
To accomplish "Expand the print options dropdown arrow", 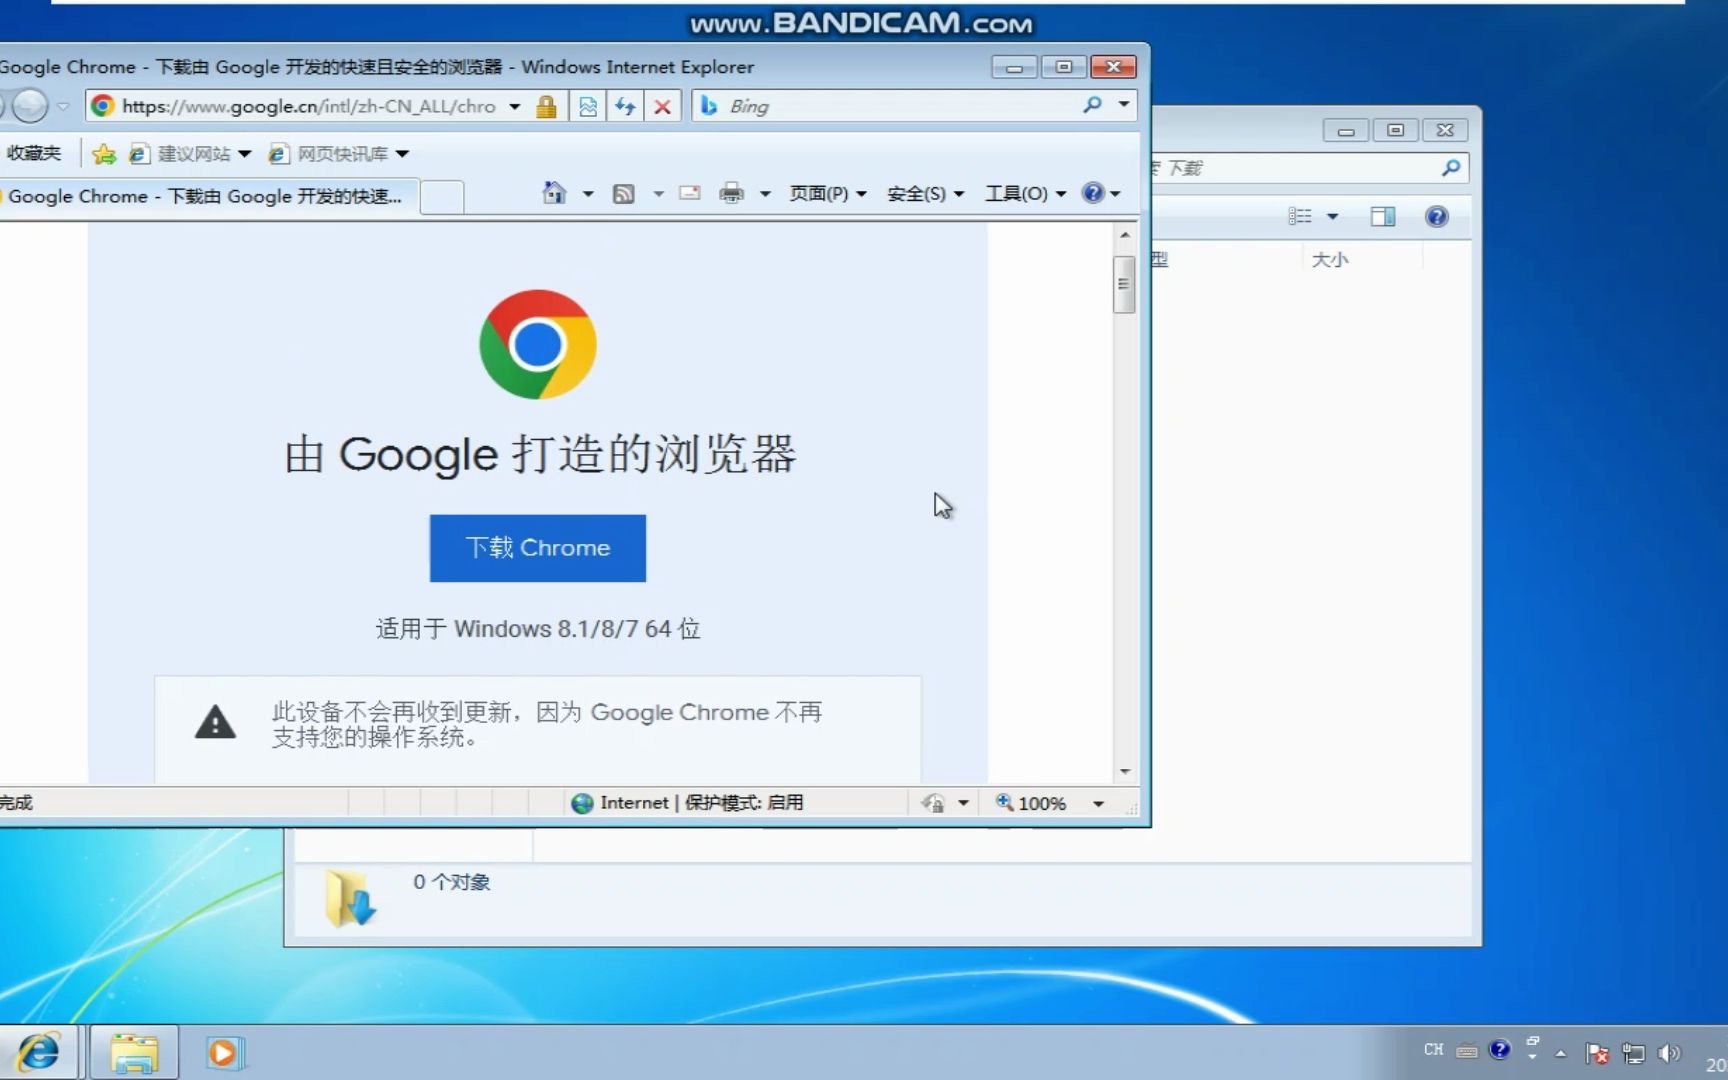I will 765,194.
